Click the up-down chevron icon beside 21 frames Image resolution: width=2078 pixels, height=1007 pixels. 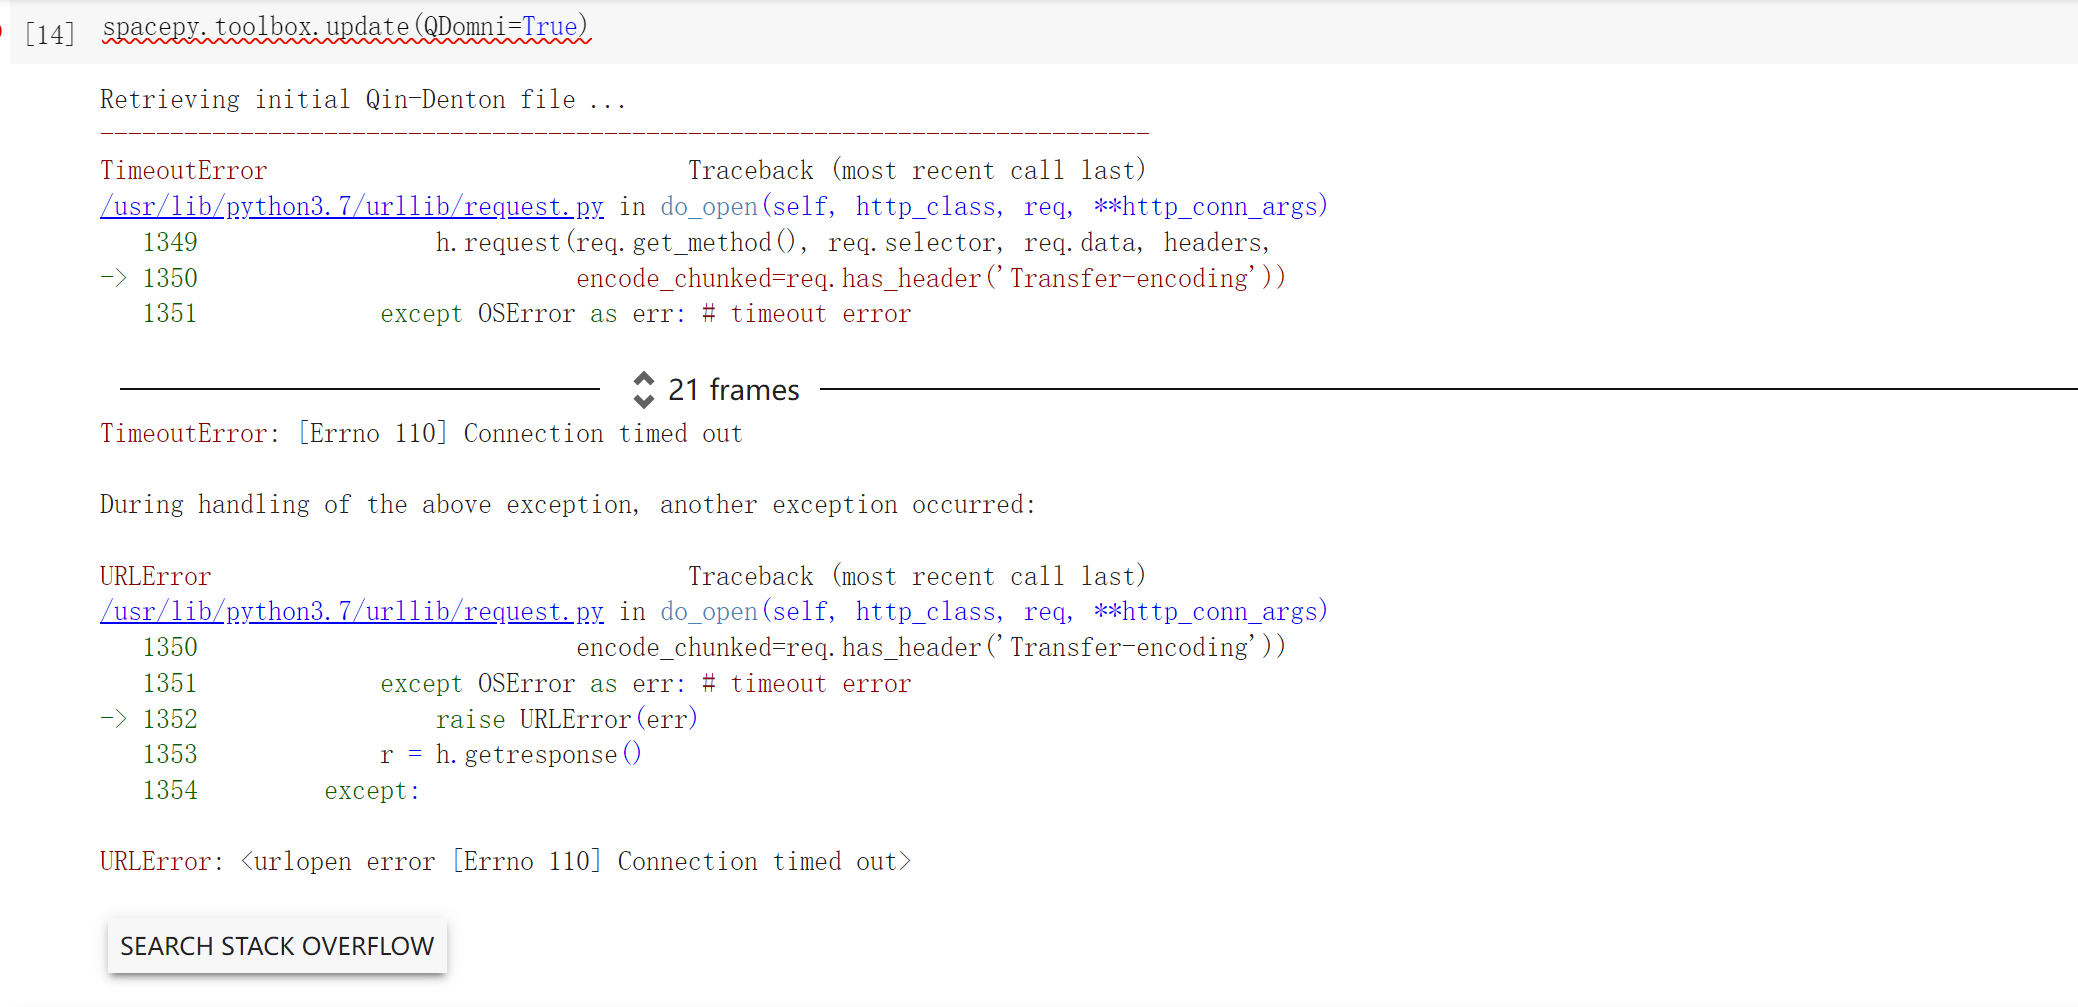tap(644, 390)
